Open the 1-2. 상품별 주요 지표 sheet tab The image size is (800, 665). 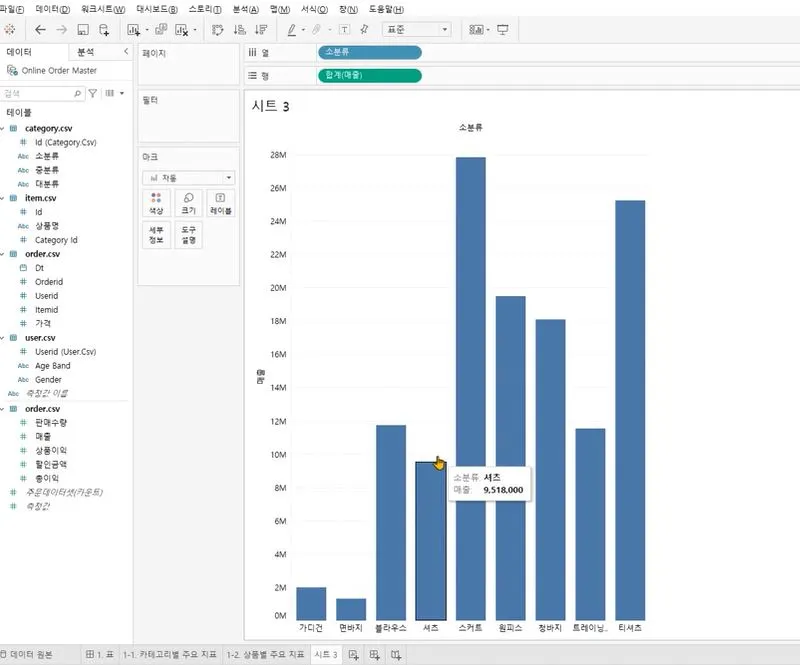[x=265, y=654]
